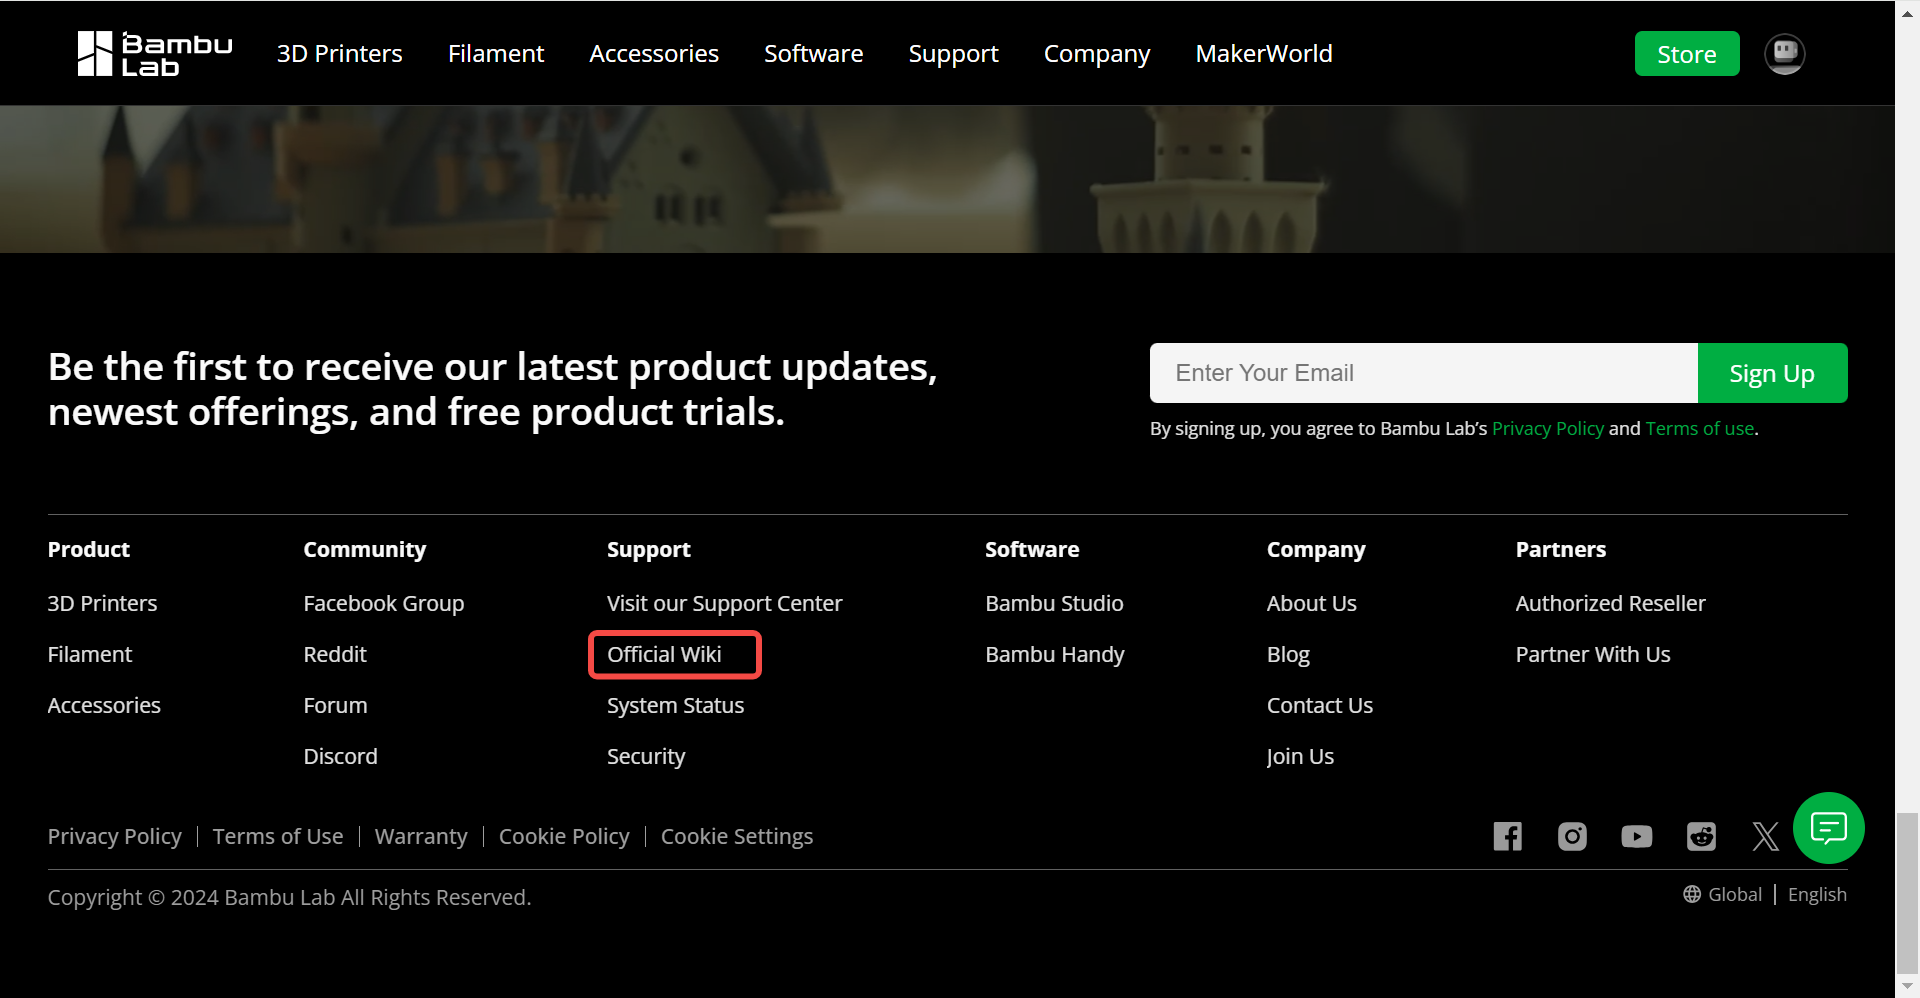Click the page vertical scrollbar thumb
1920x998 pixels.
(1907, 892)
